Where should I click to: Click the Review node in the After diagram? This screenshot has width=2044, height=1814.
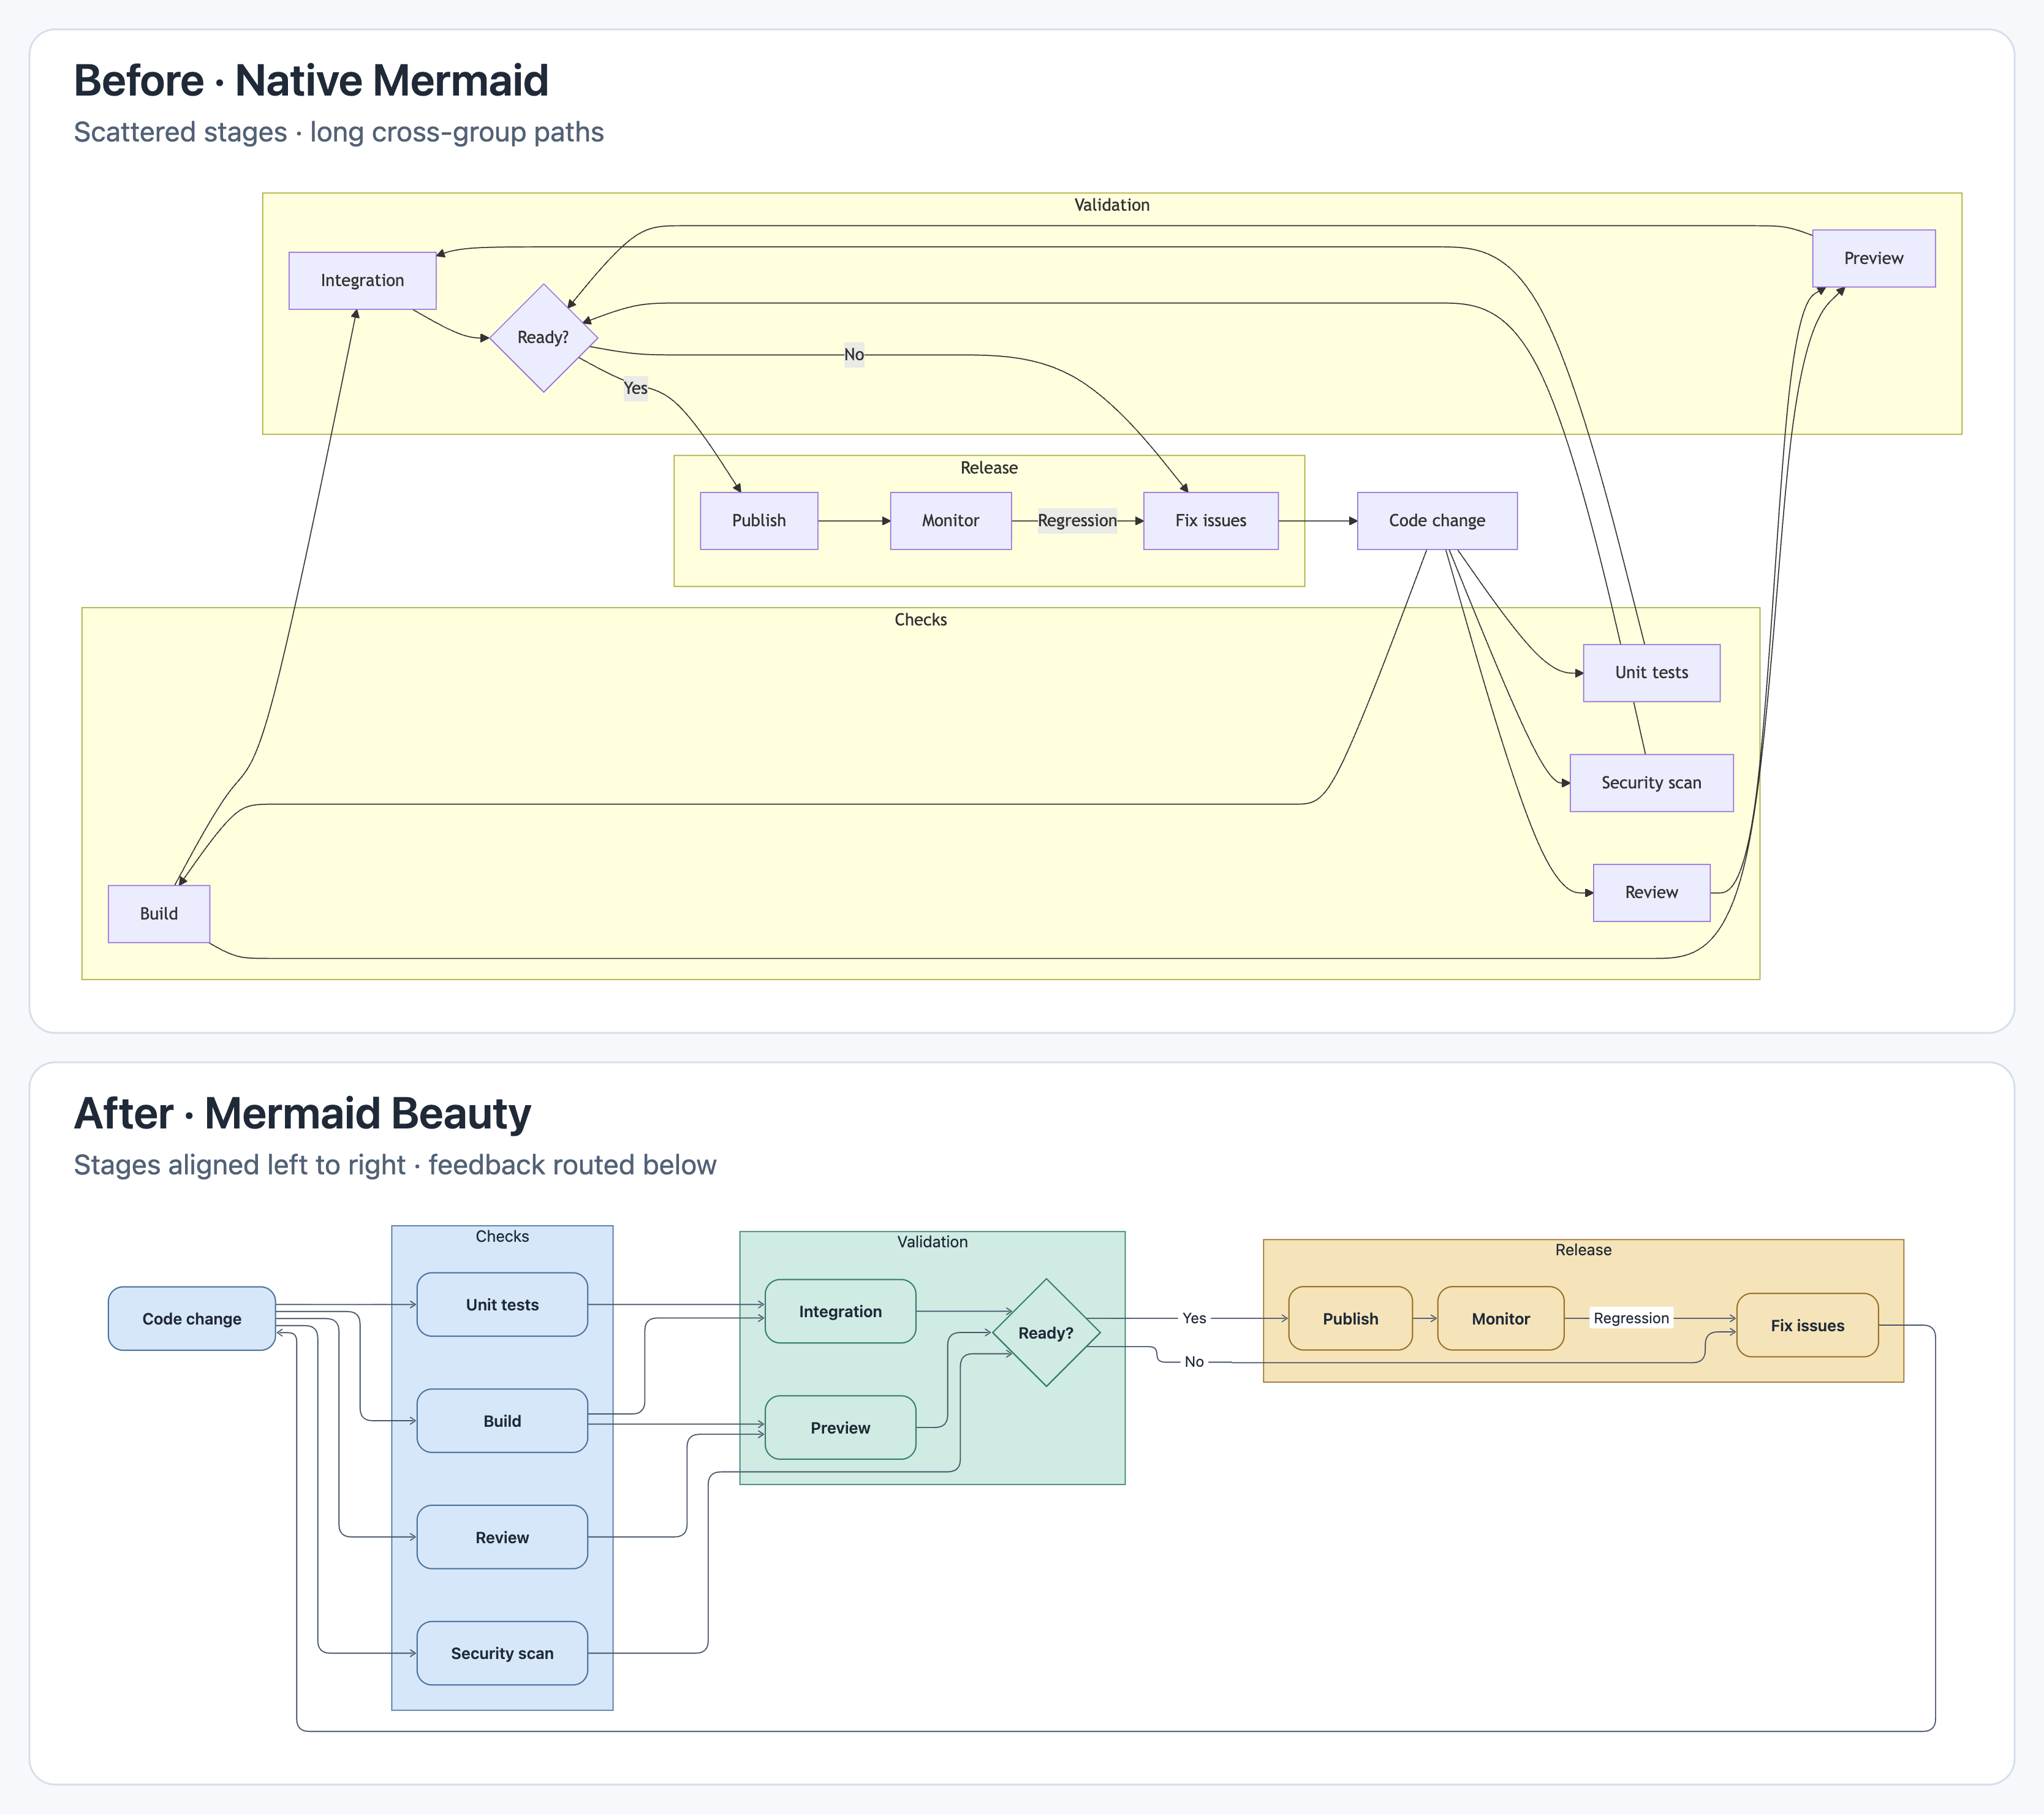point(502,1537)
